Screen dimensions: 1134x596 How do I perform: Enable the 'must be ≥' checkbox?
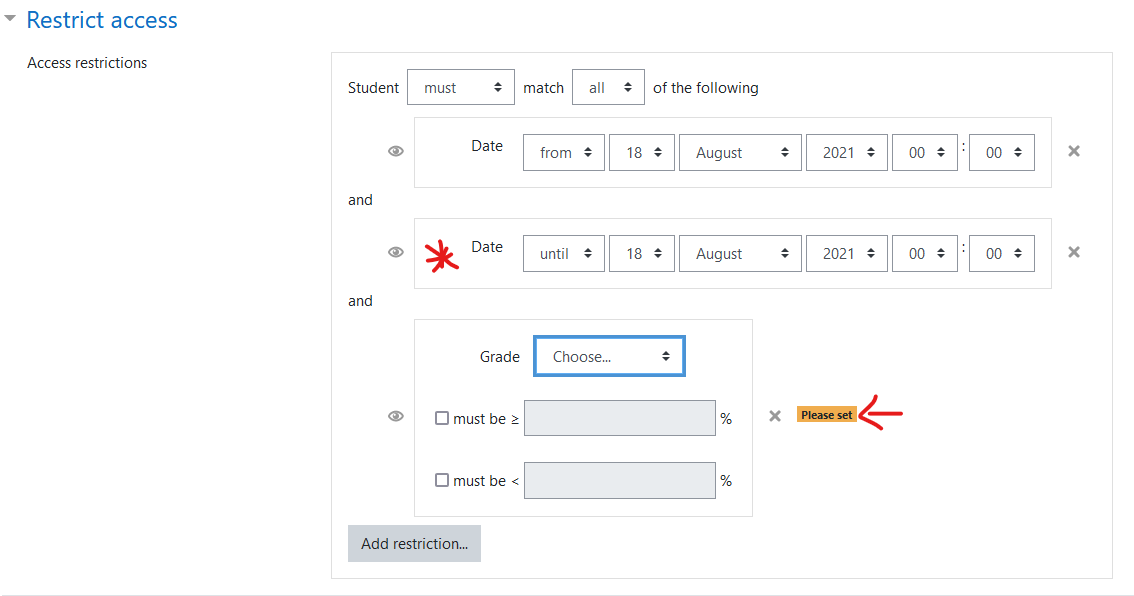442,418
